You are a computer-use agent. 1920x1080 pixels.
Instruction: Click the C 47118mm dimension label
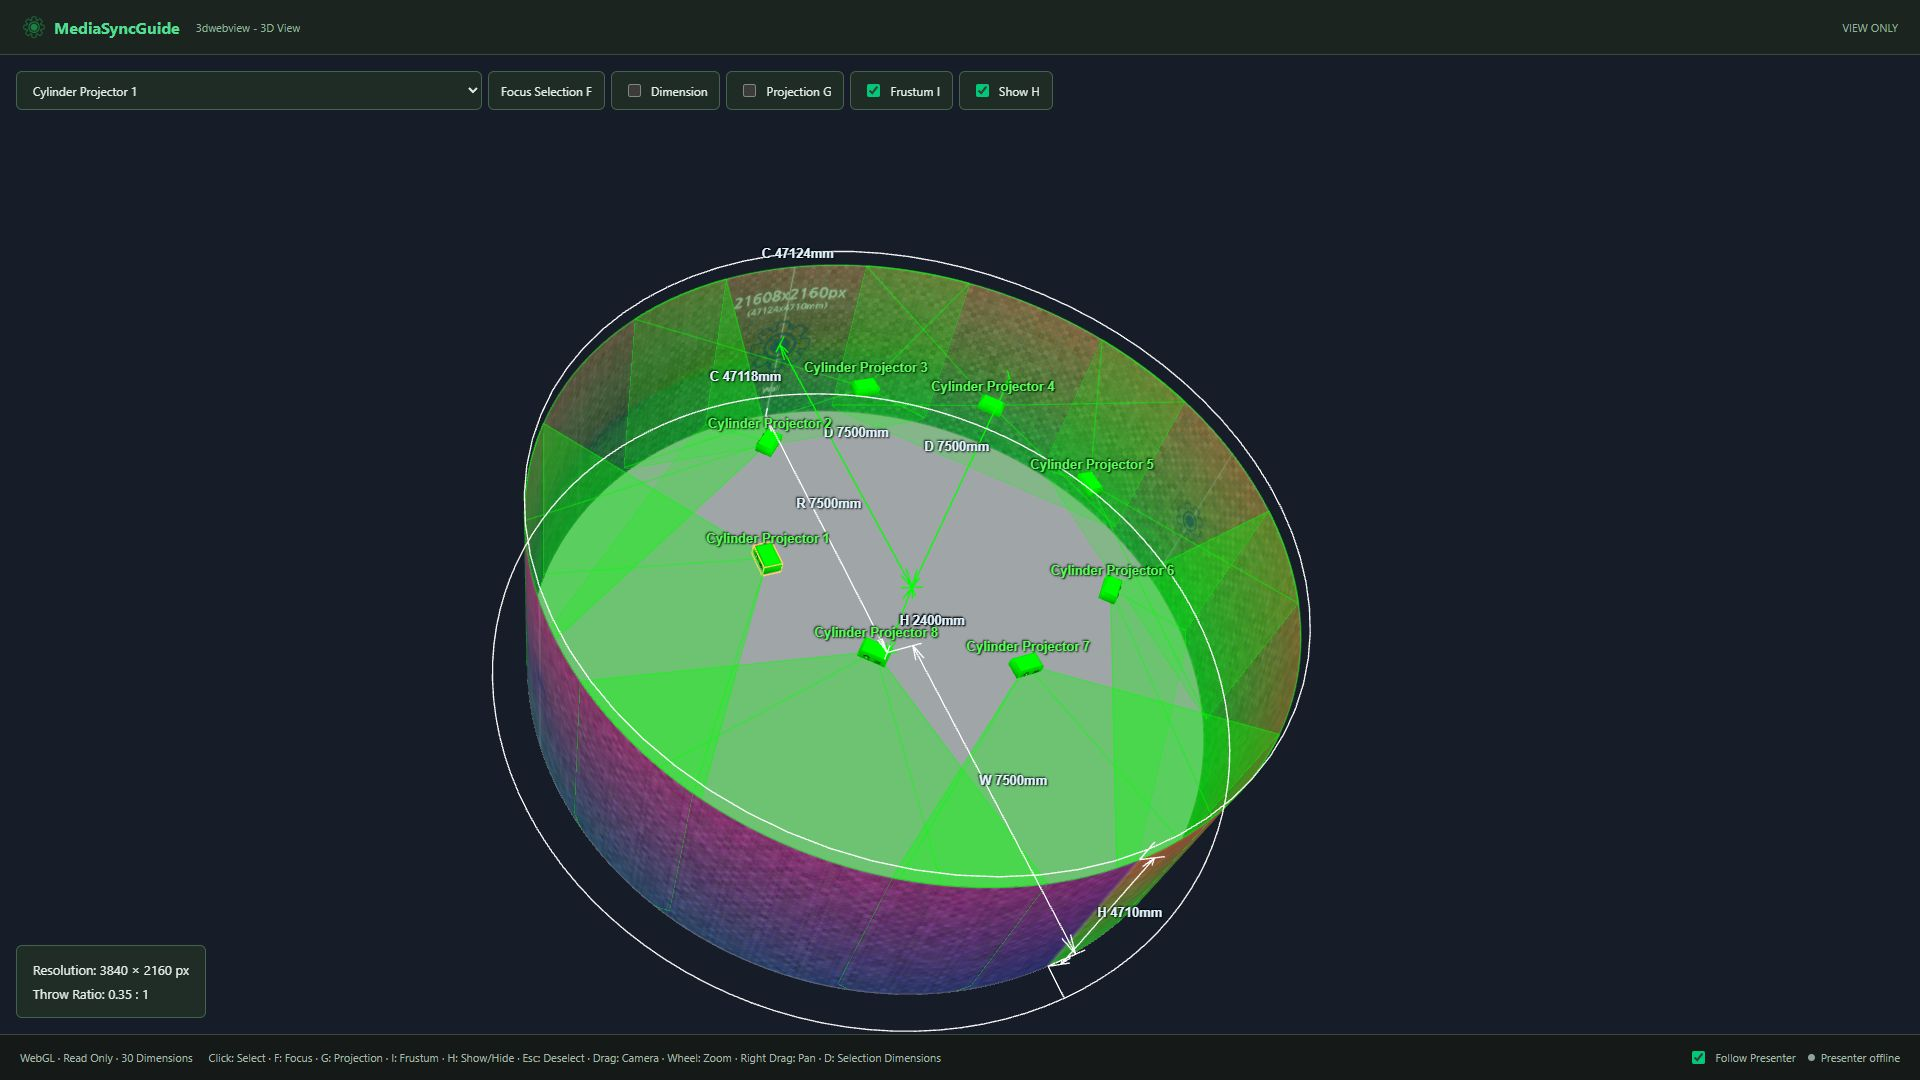pyautogui.click(x=745, y=376)
